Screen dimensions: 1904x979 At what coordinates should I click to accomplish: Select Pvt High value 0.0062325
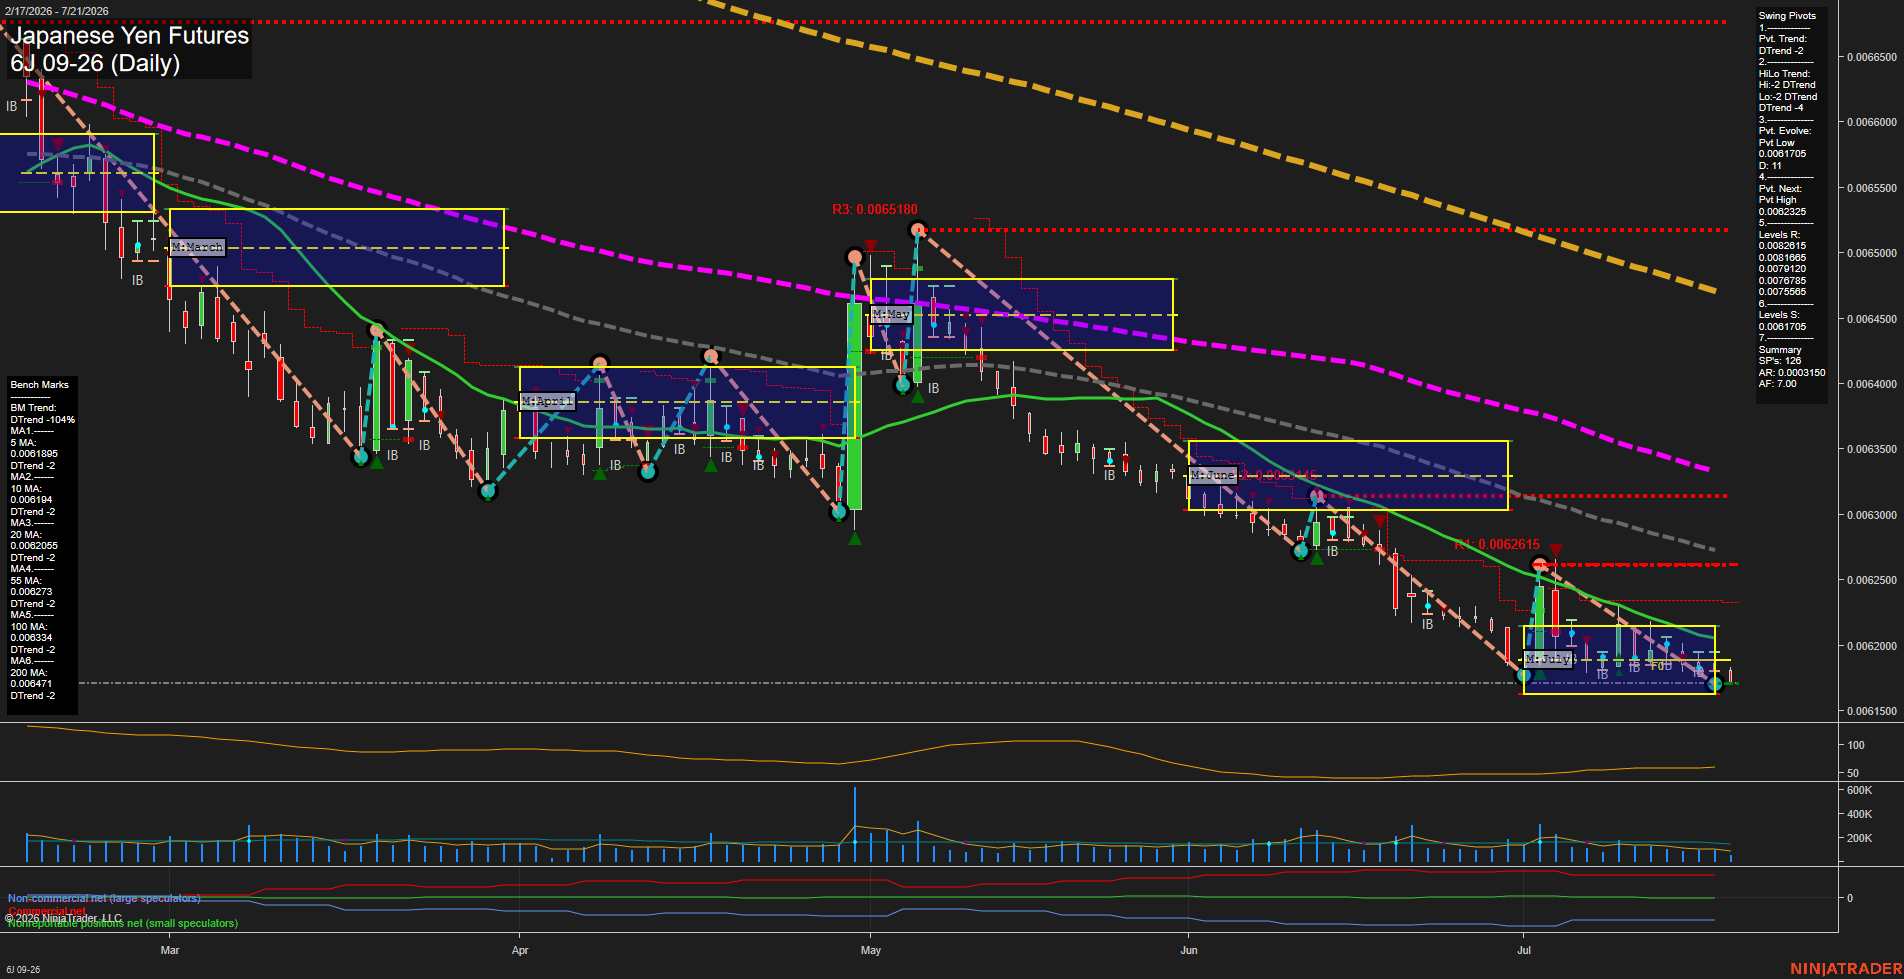pos(1783,212)
